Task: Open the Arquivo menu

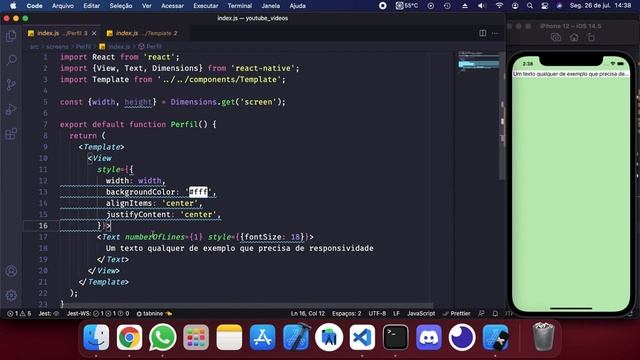Action: click(63, 6)
